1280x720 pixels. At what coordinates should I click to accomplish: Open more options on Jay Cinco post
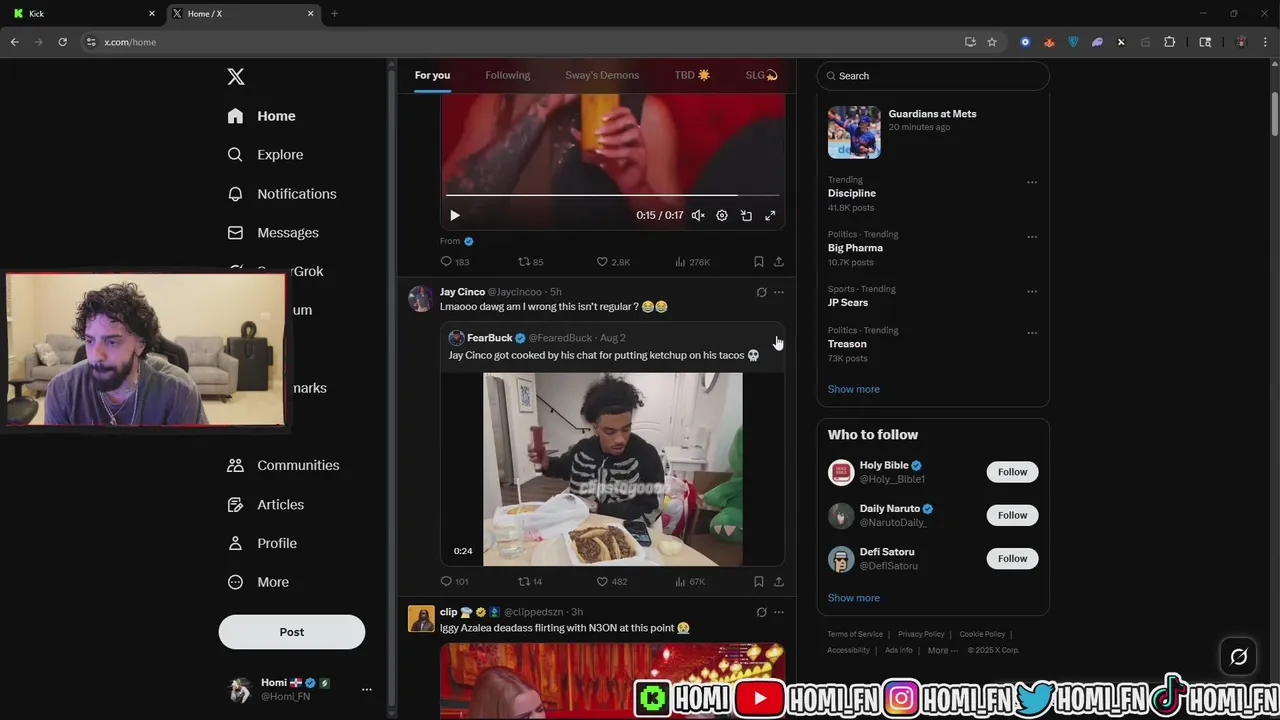(779, 292)
